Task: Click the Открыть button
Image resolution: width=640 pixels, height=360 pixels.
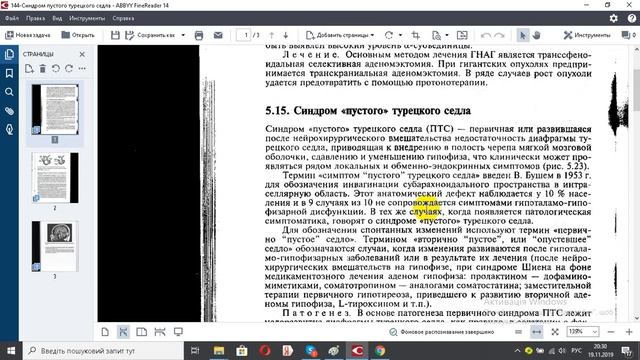Action: (78, 36)
